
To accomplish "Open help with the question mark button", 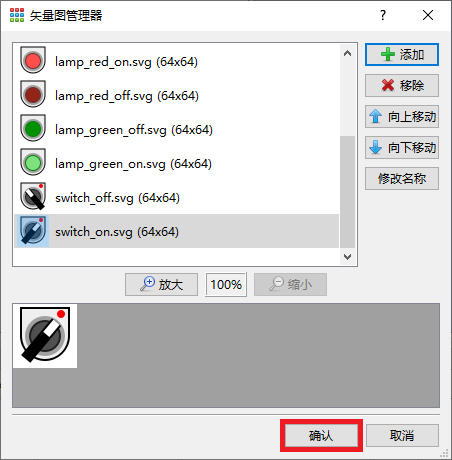I will 383,15.
